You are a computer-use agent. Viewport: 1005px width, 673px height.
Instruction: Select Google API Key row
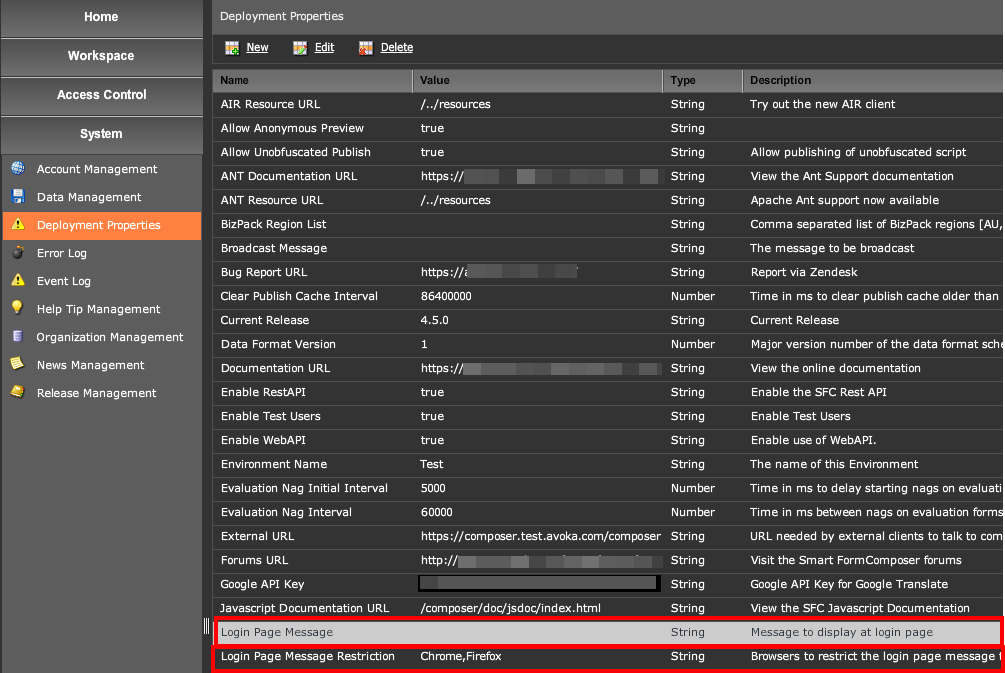point(608,585)
